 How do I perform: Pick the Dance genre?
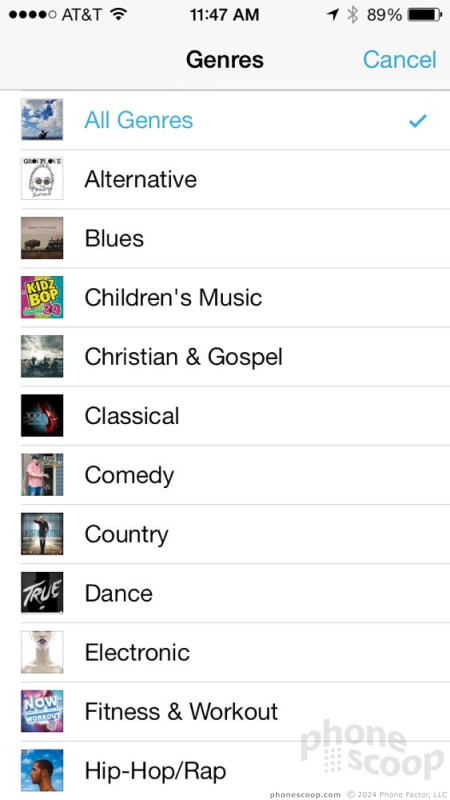[x=235, y=594]
